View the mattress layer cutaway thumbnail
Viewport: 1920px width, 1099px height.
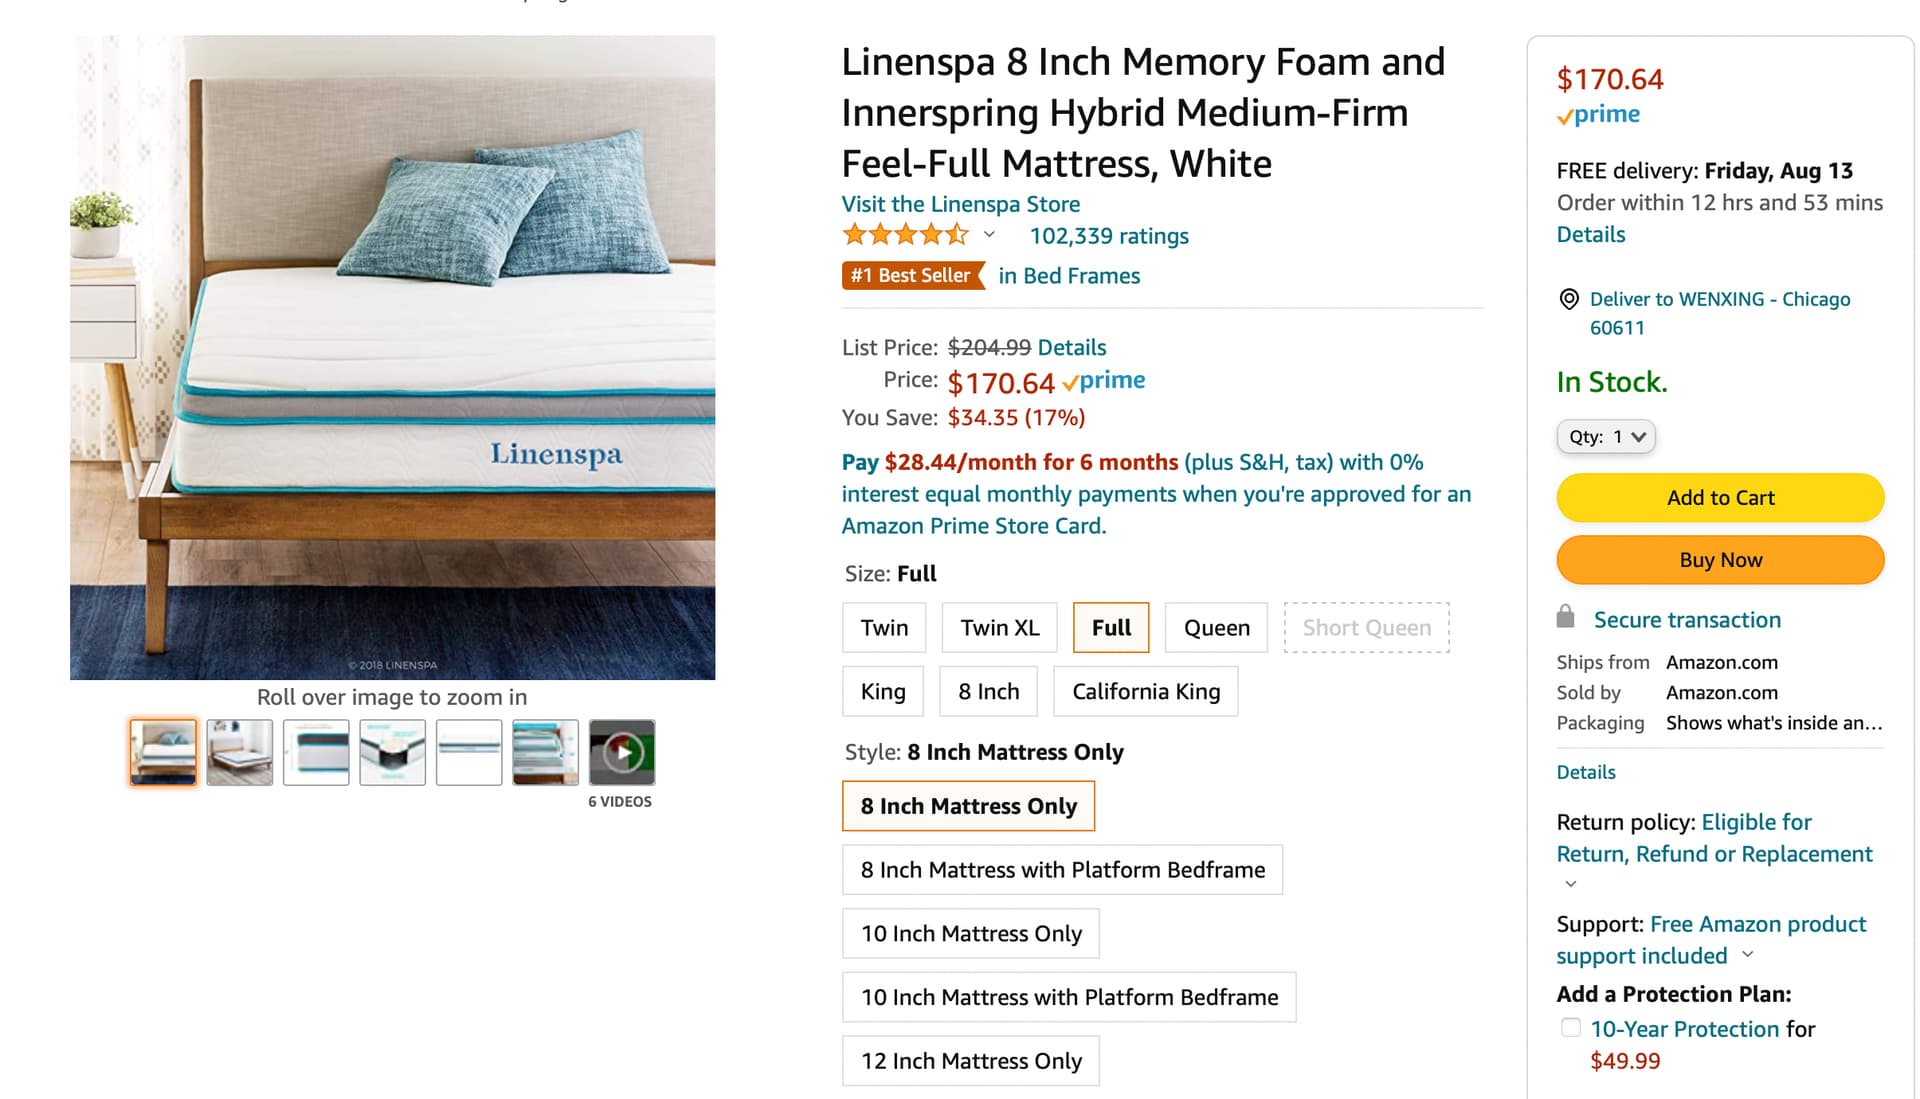pyautogui.click(x=393, y=752)
